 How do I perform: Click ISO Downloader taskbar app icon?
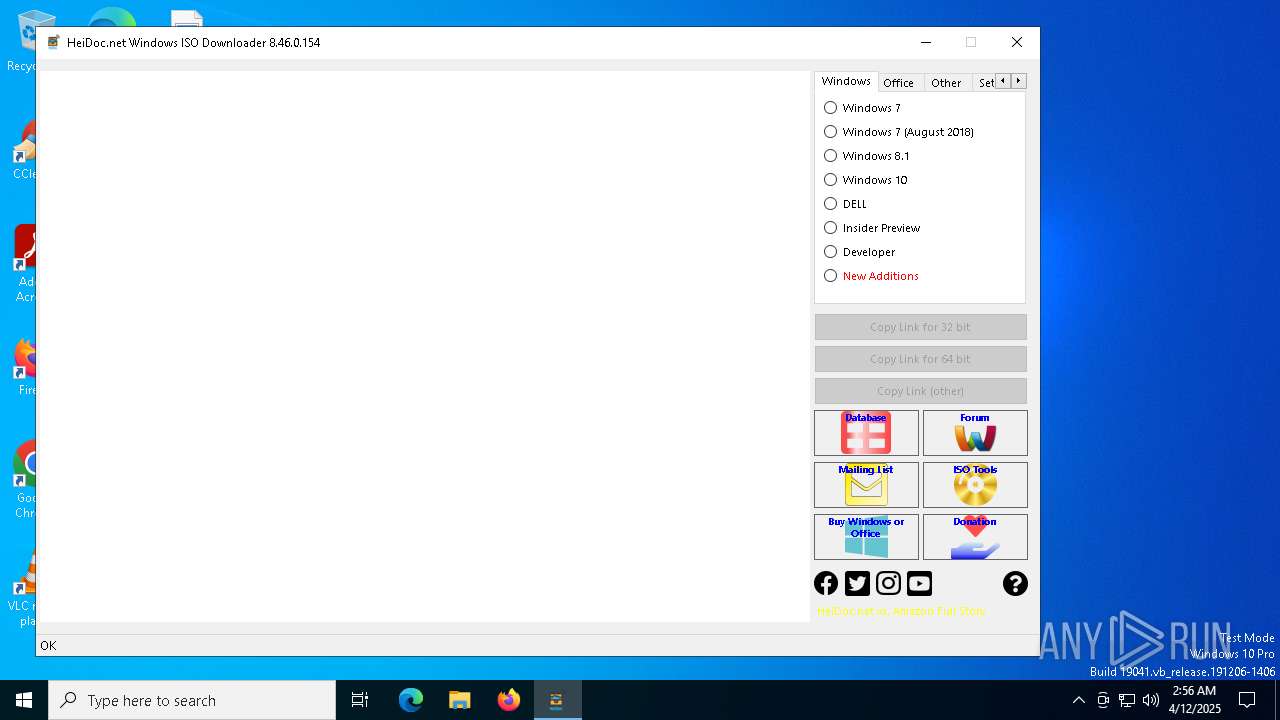point(557,700)
